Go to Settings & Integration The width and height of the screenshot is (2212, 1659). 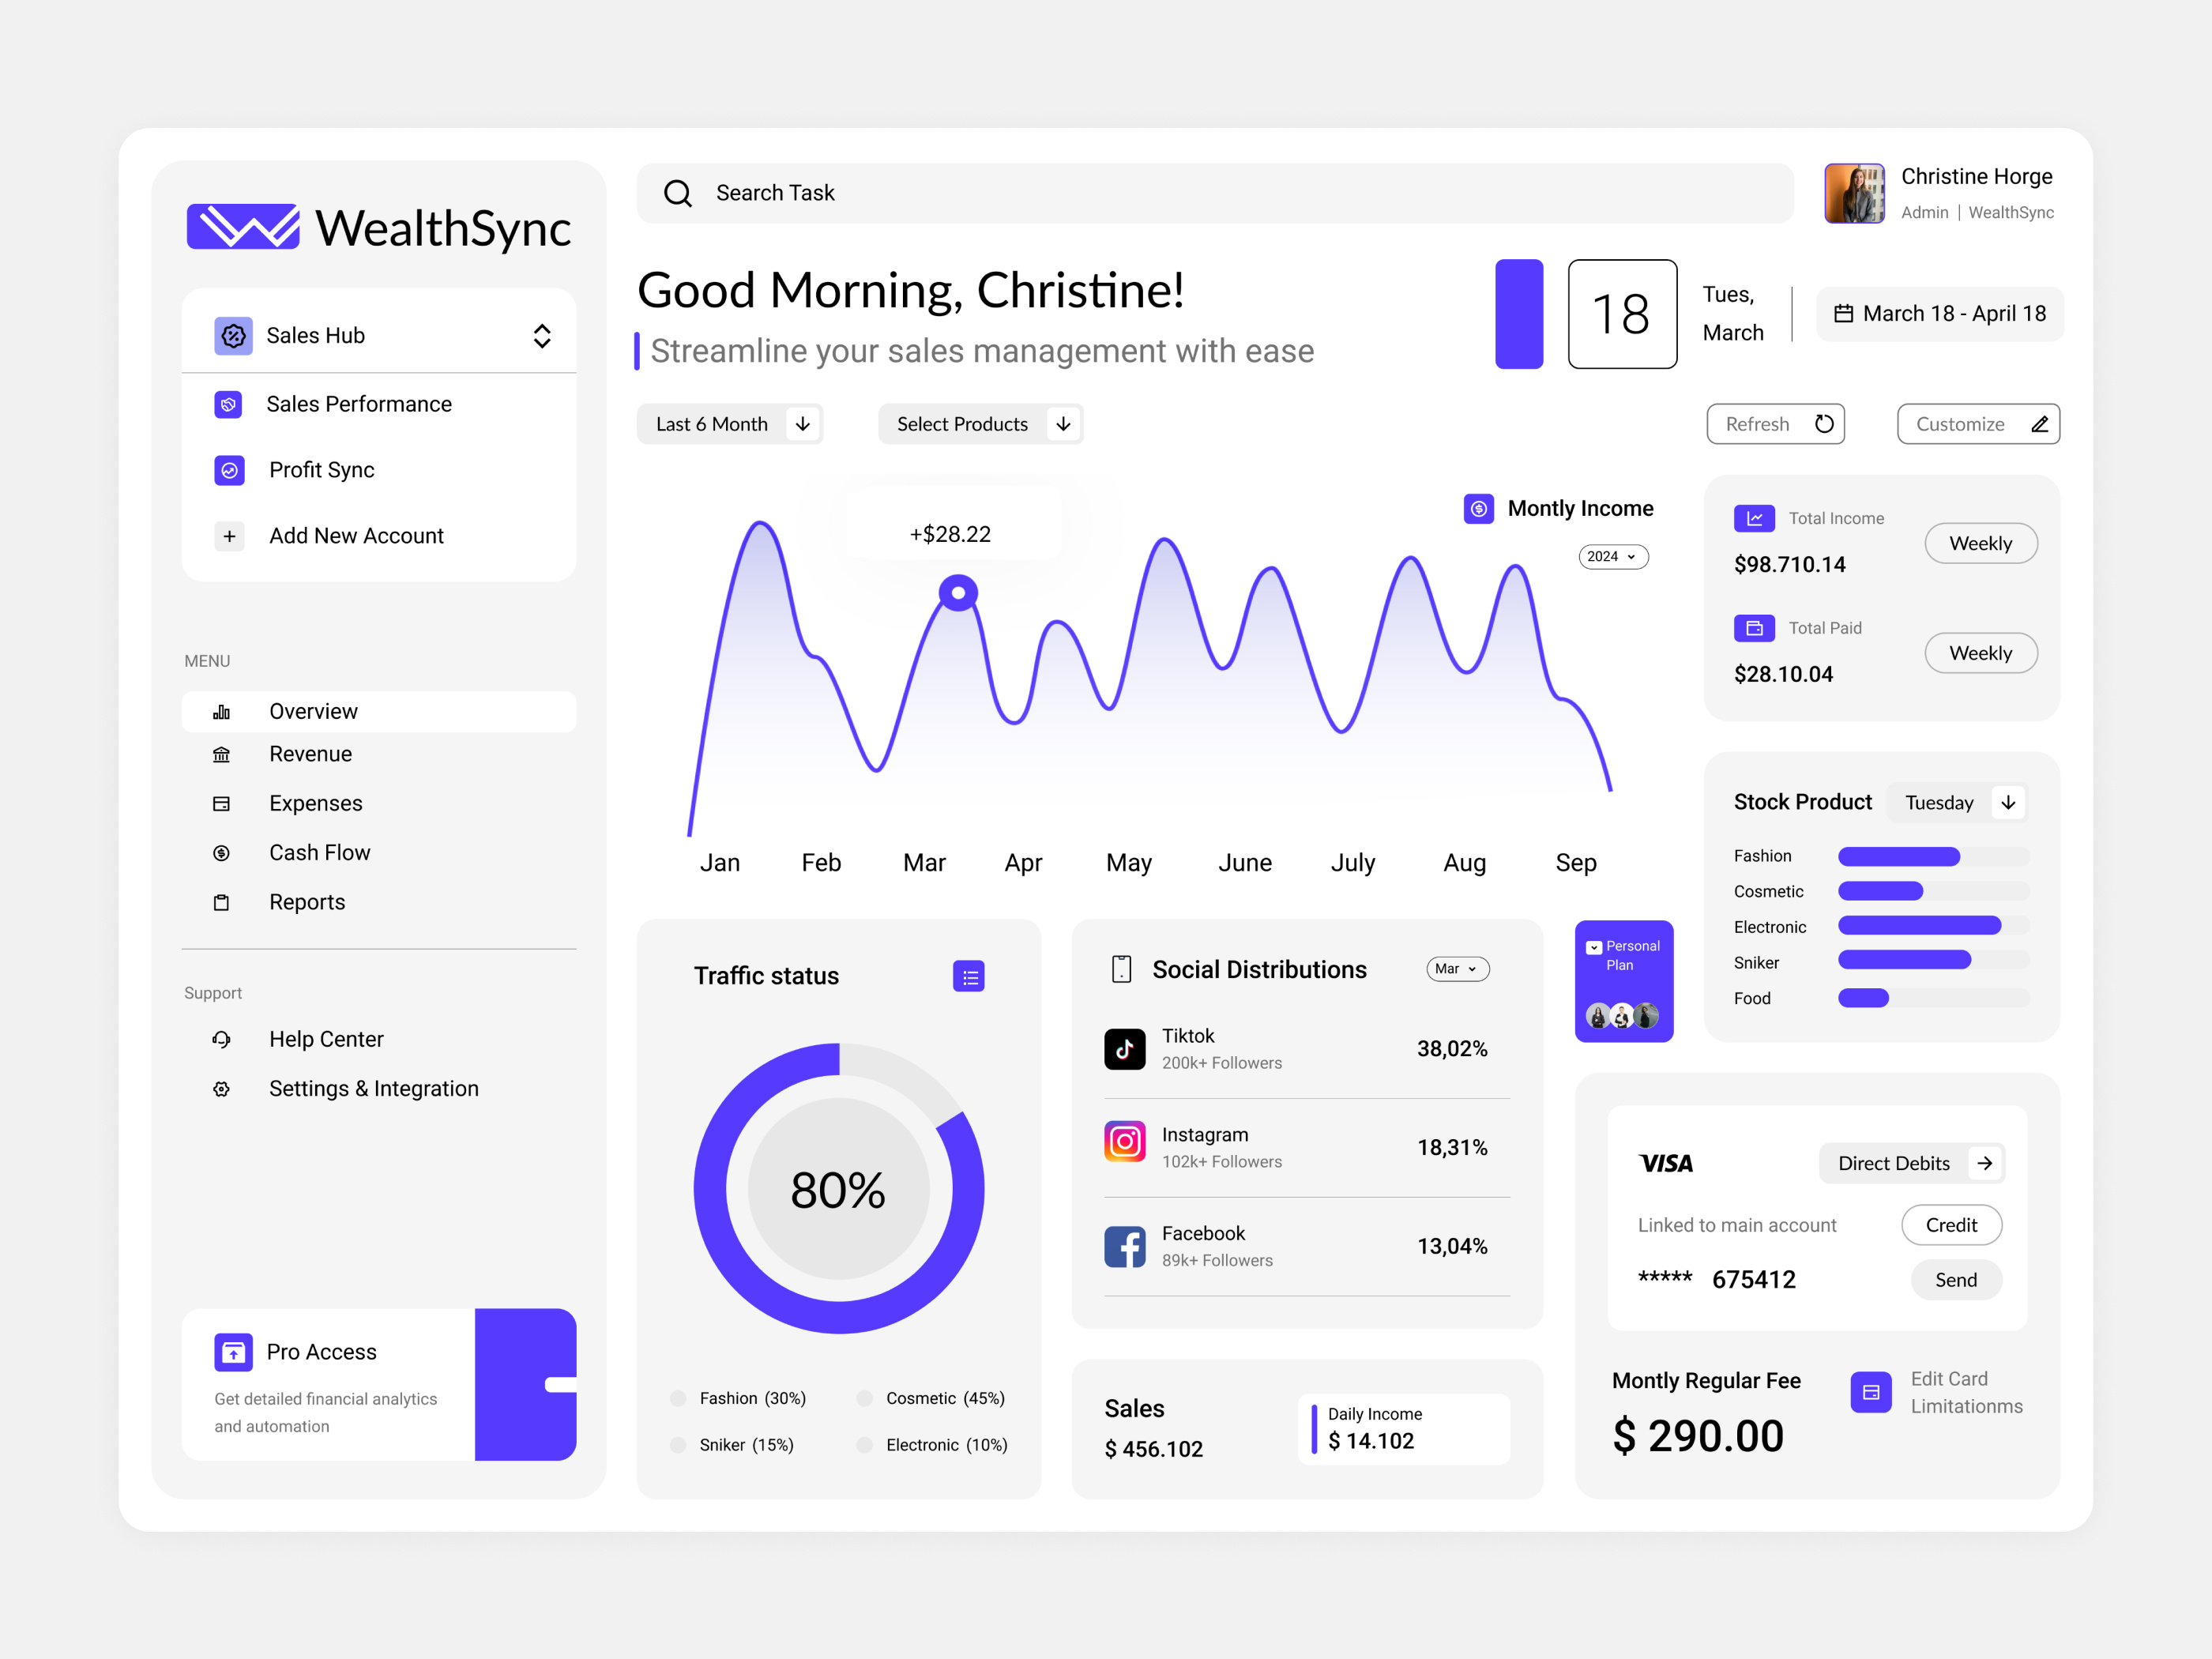pos(373,1088)
